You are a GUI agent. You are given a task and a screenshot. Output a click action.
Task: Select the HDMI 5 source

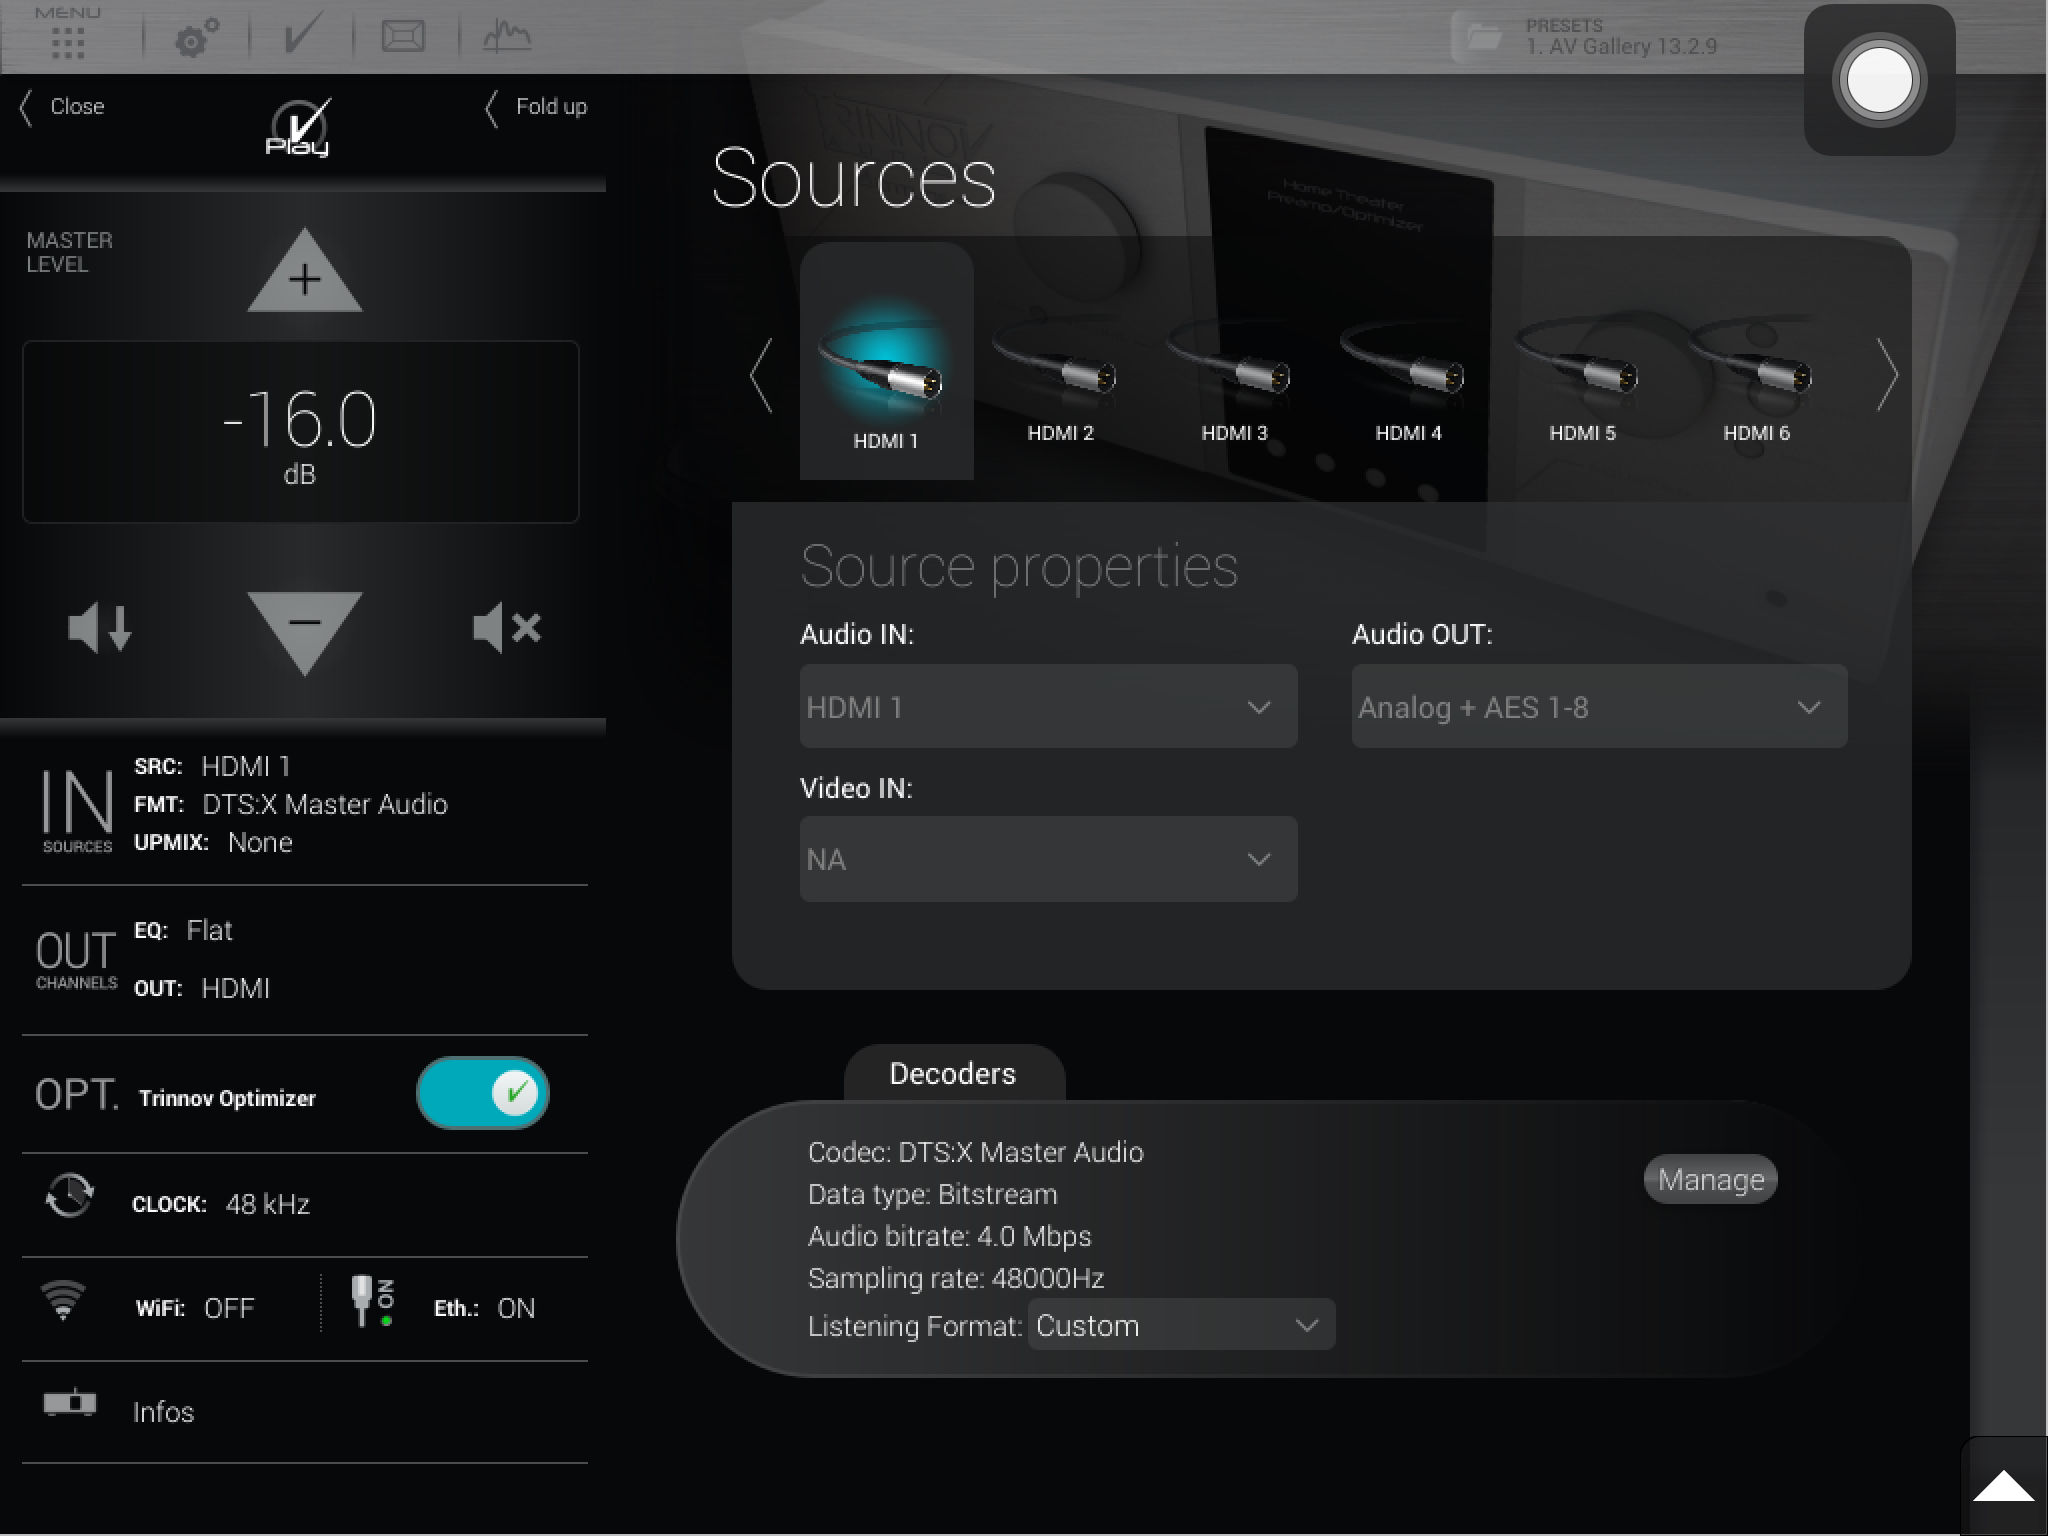[x=1582, y=380]
